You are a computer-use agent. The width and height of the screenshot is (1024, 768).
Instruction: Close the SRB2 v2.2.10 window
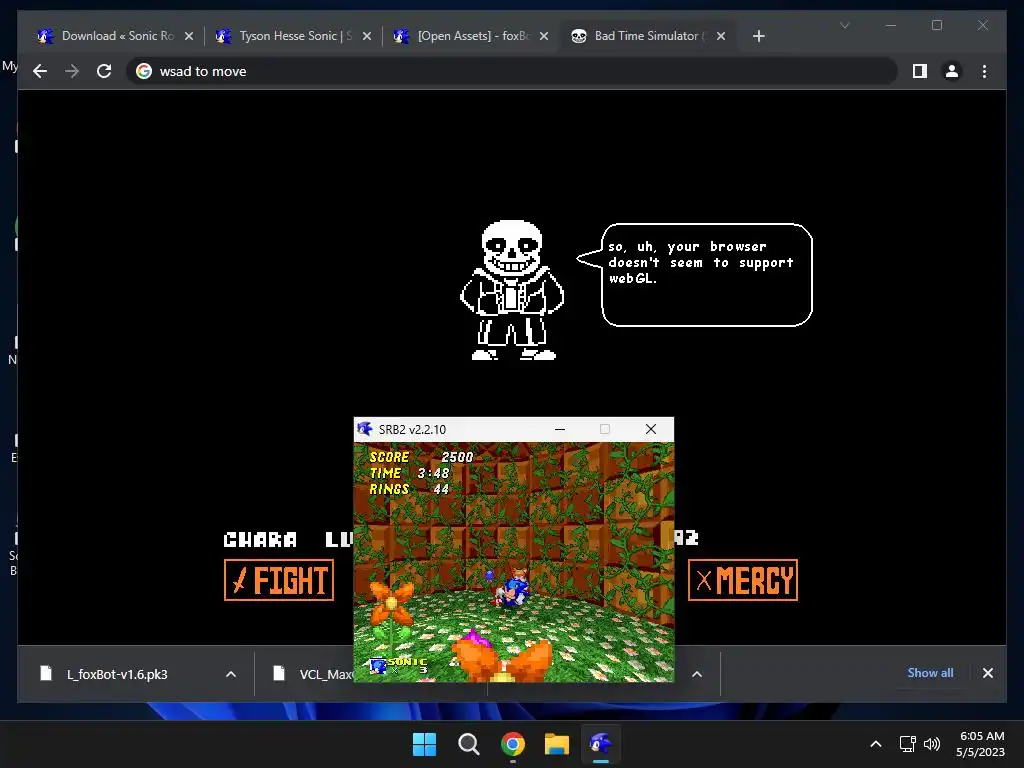click(650, 429)
